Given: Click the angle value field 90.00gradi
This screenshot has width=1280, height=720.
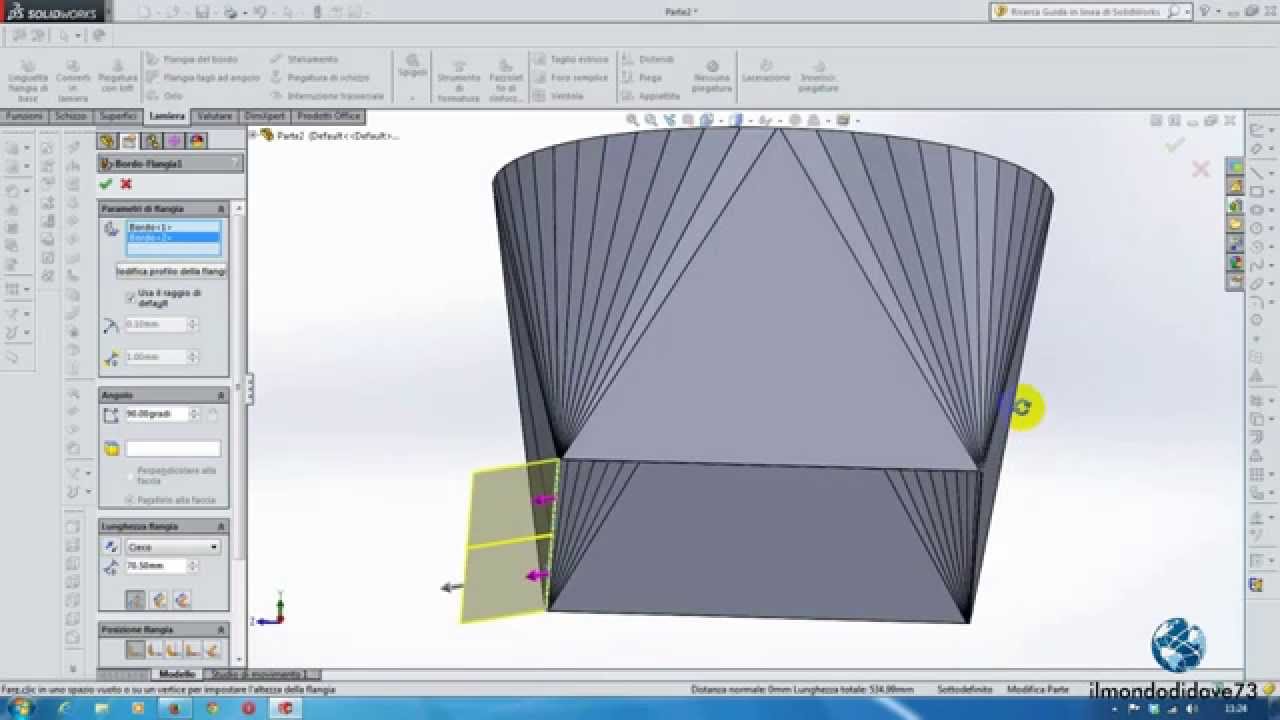Looking at the screenshot, I should (155, 414).
